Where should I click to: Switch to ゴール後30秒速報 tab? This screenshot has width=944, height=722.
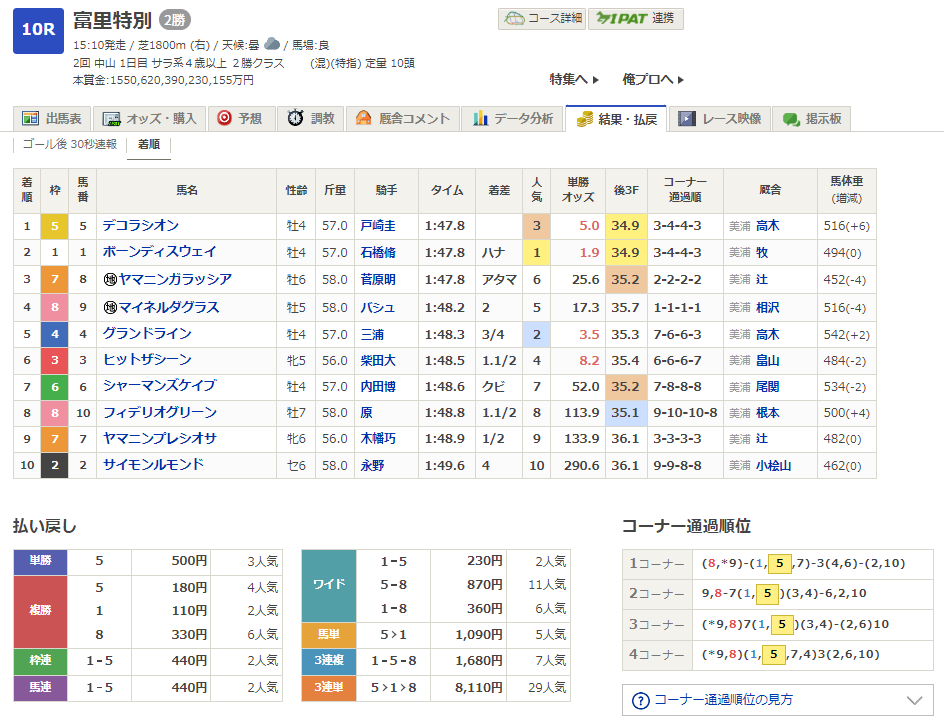[x=70, y=145]
